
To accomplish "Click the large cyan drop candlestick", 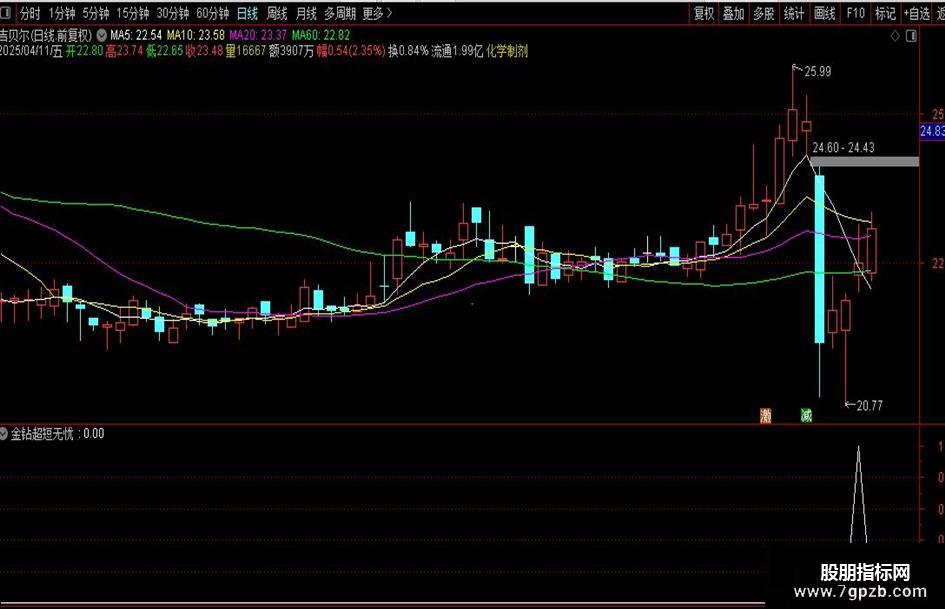I will 820,259.
